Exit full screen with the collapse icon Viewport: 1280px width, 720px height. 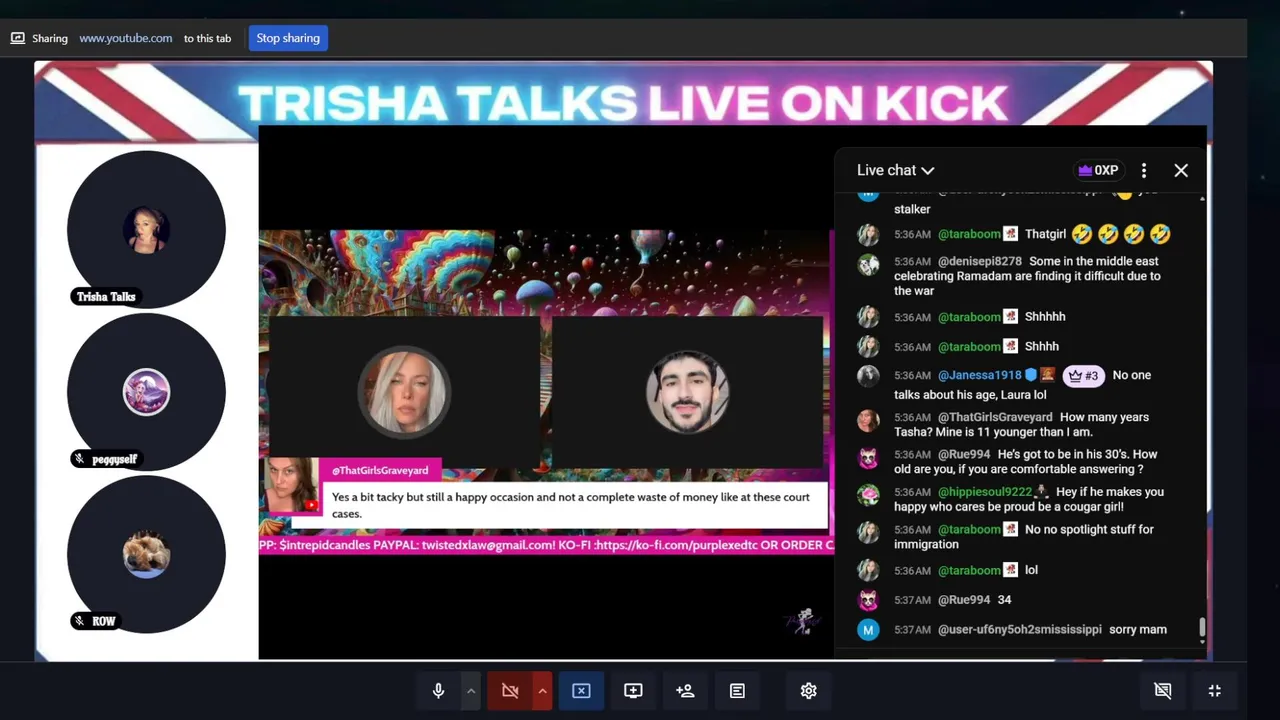(x=1215, y=691)
